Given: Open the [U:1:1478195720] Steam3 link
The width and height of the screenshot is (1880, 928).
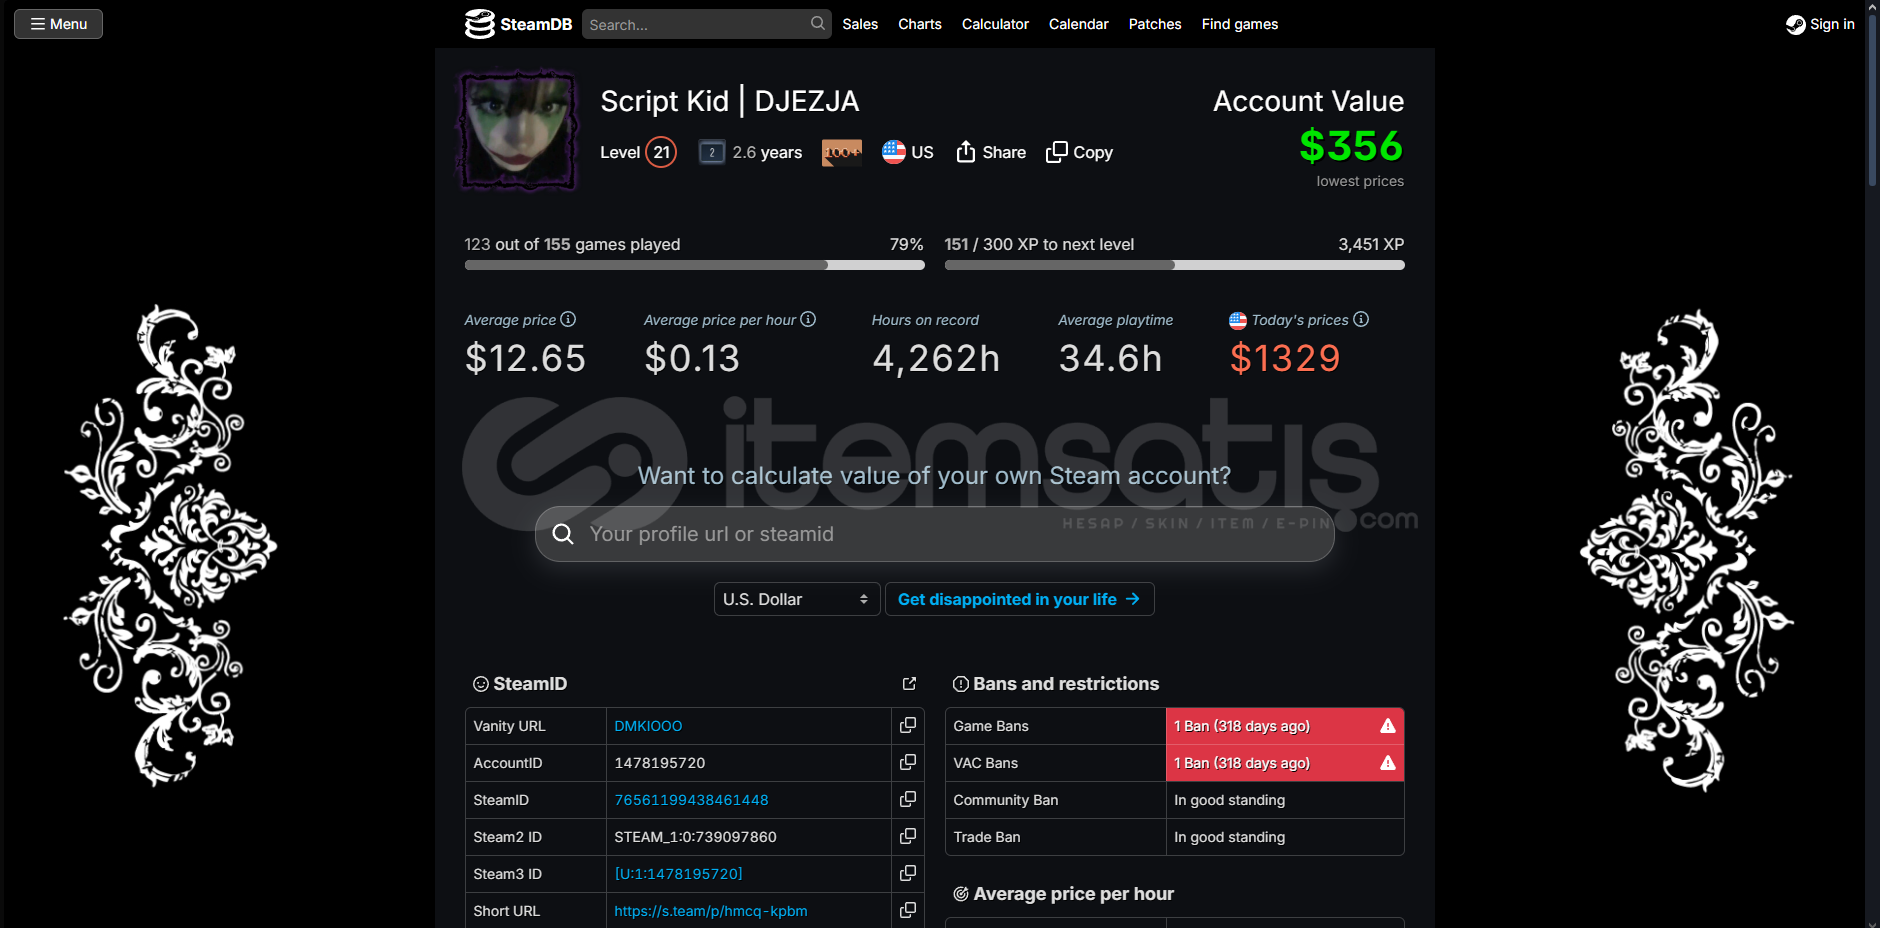Looking at the screenshot, I should click(x=678, y=874).
